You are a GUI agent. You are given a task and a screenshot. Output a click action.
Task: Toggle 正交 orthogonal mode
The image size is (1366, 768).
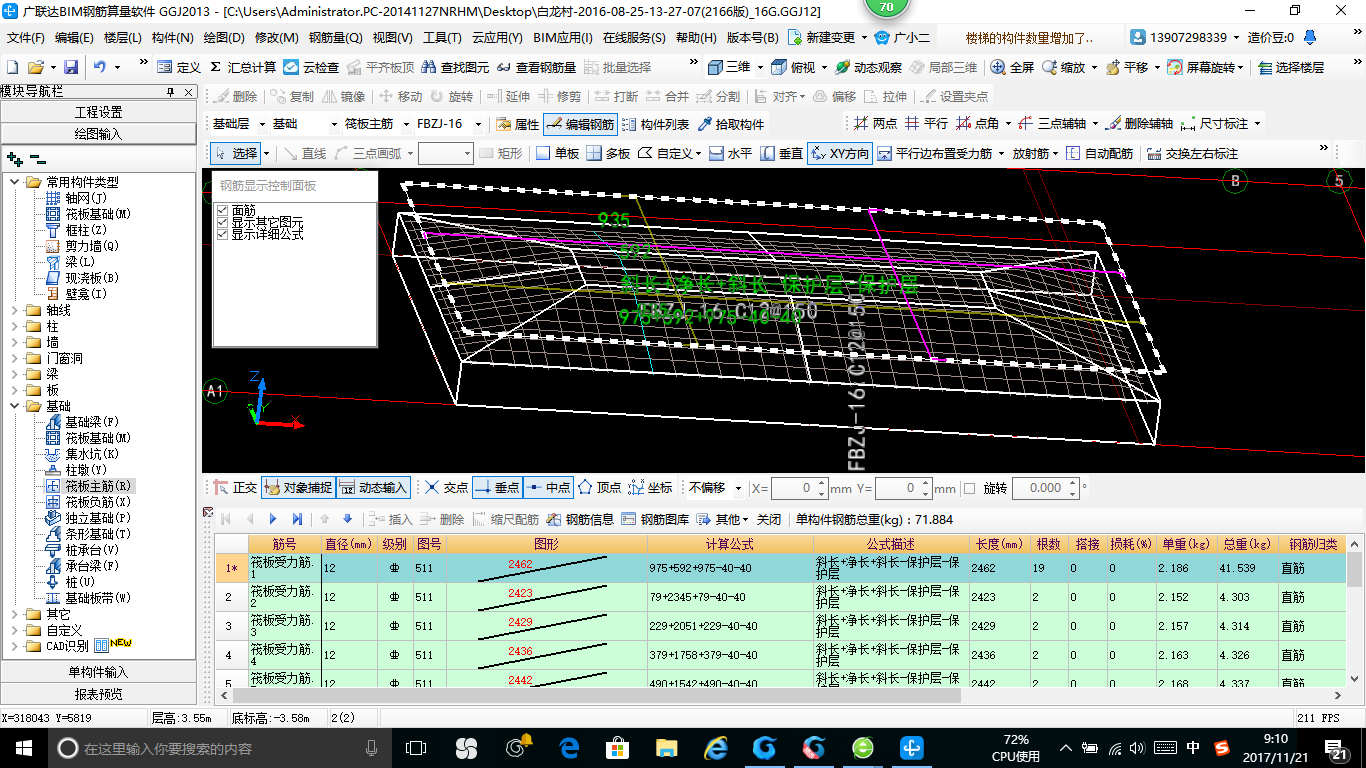pos(234,488)
